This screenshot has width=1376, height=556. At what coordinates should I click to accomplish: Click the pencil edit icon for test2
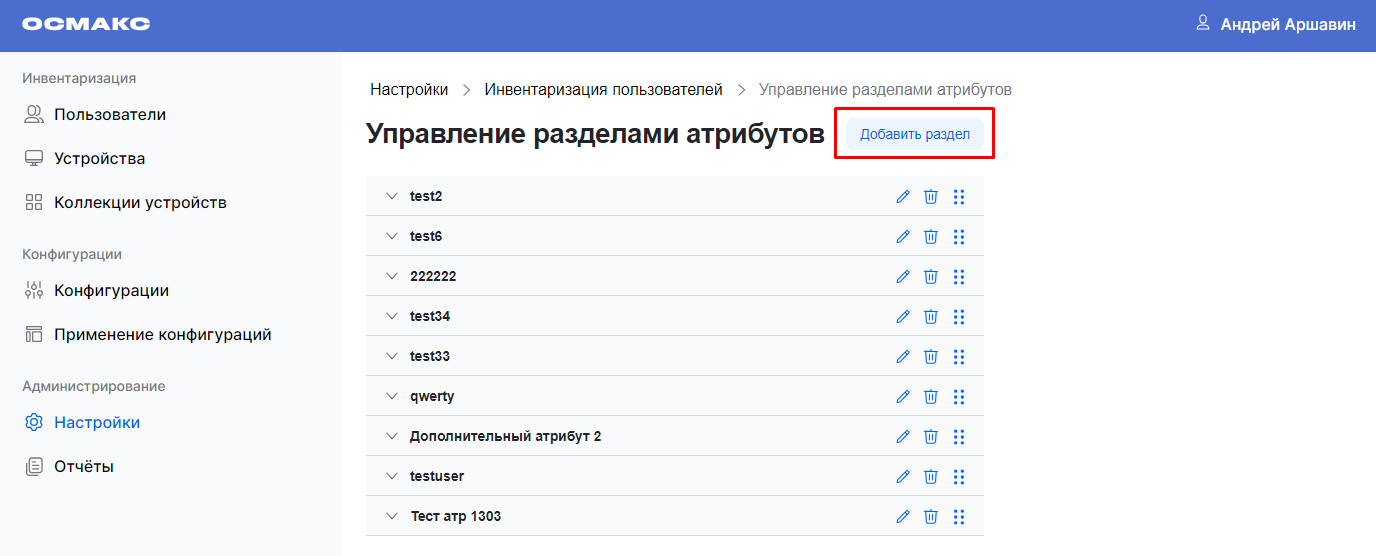click(903, 197)
